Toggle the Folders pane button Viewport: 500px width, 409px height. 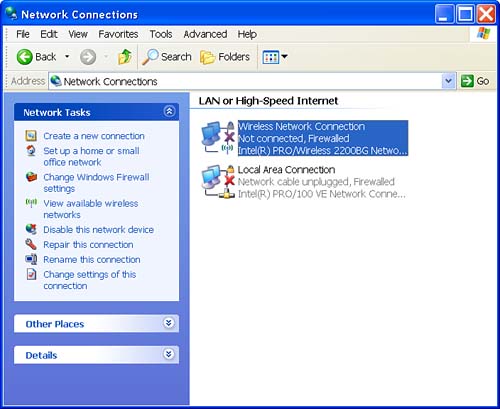225,57
